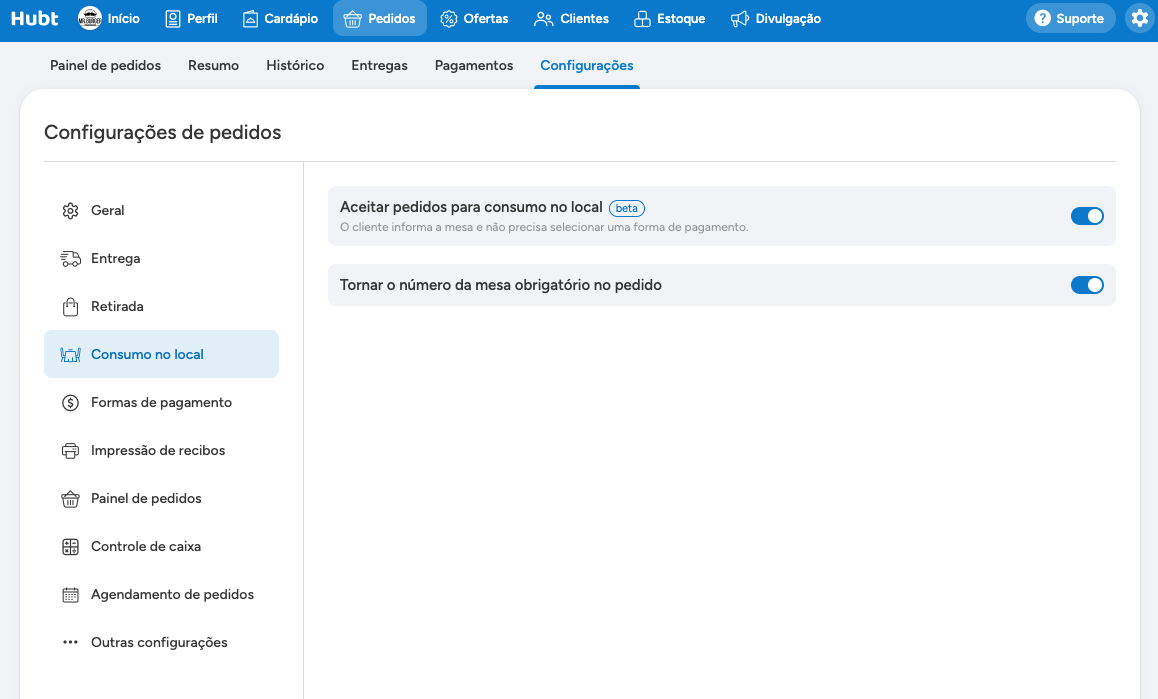Click the Perfil badge icon
The image size is (1158, 699).
point(173,19)
